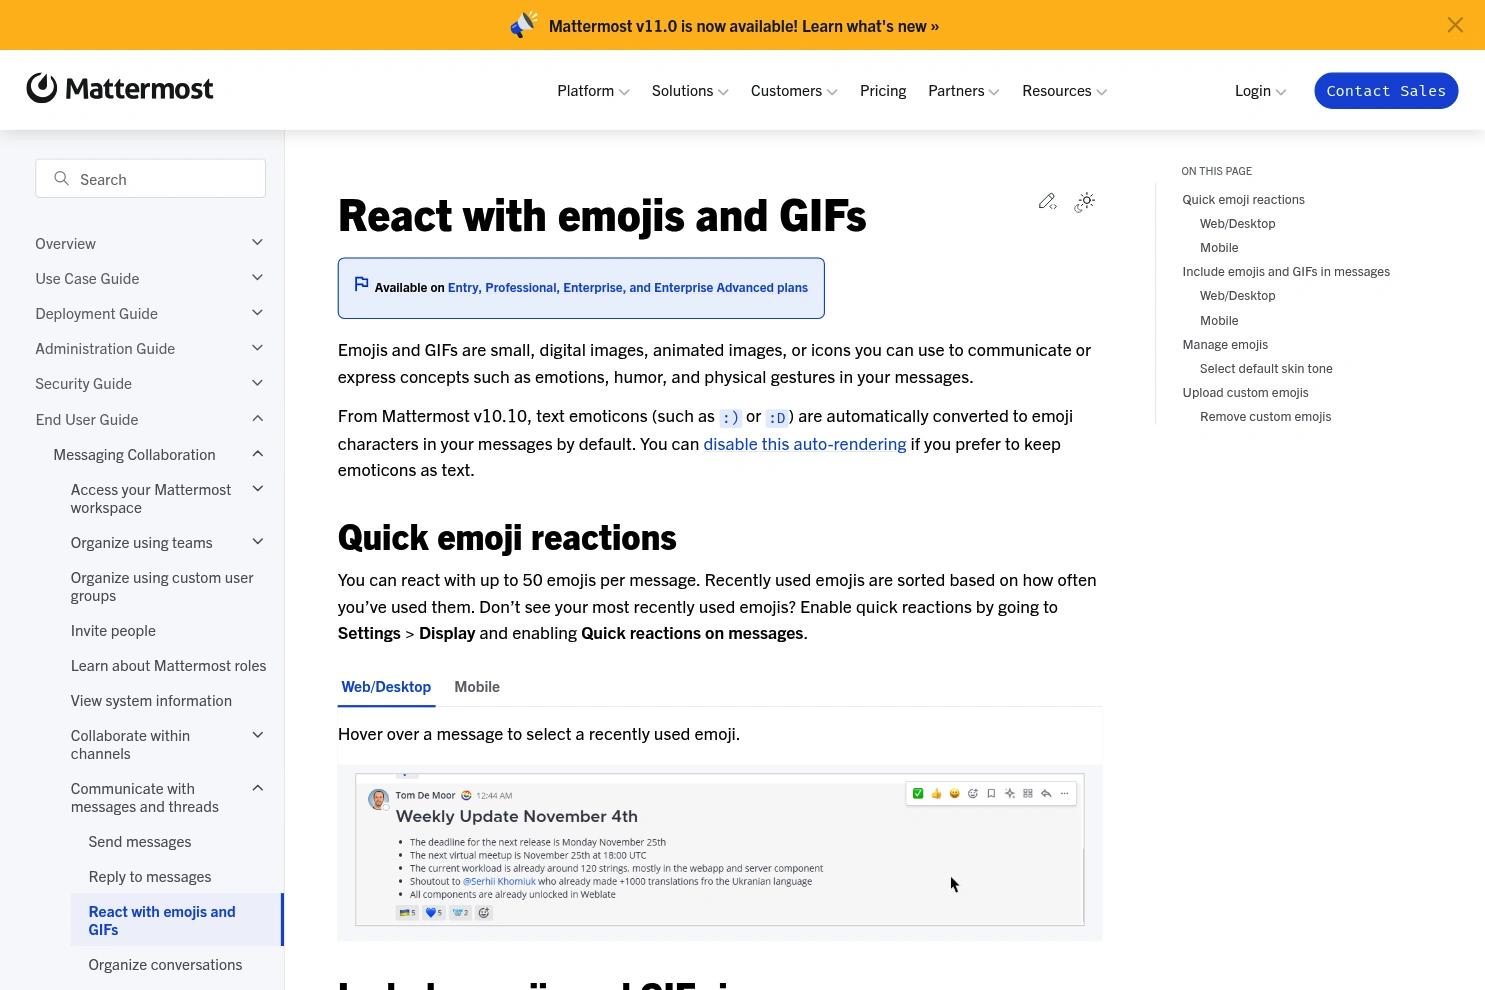Expand the Overview section chevron

tap(257, 243)
